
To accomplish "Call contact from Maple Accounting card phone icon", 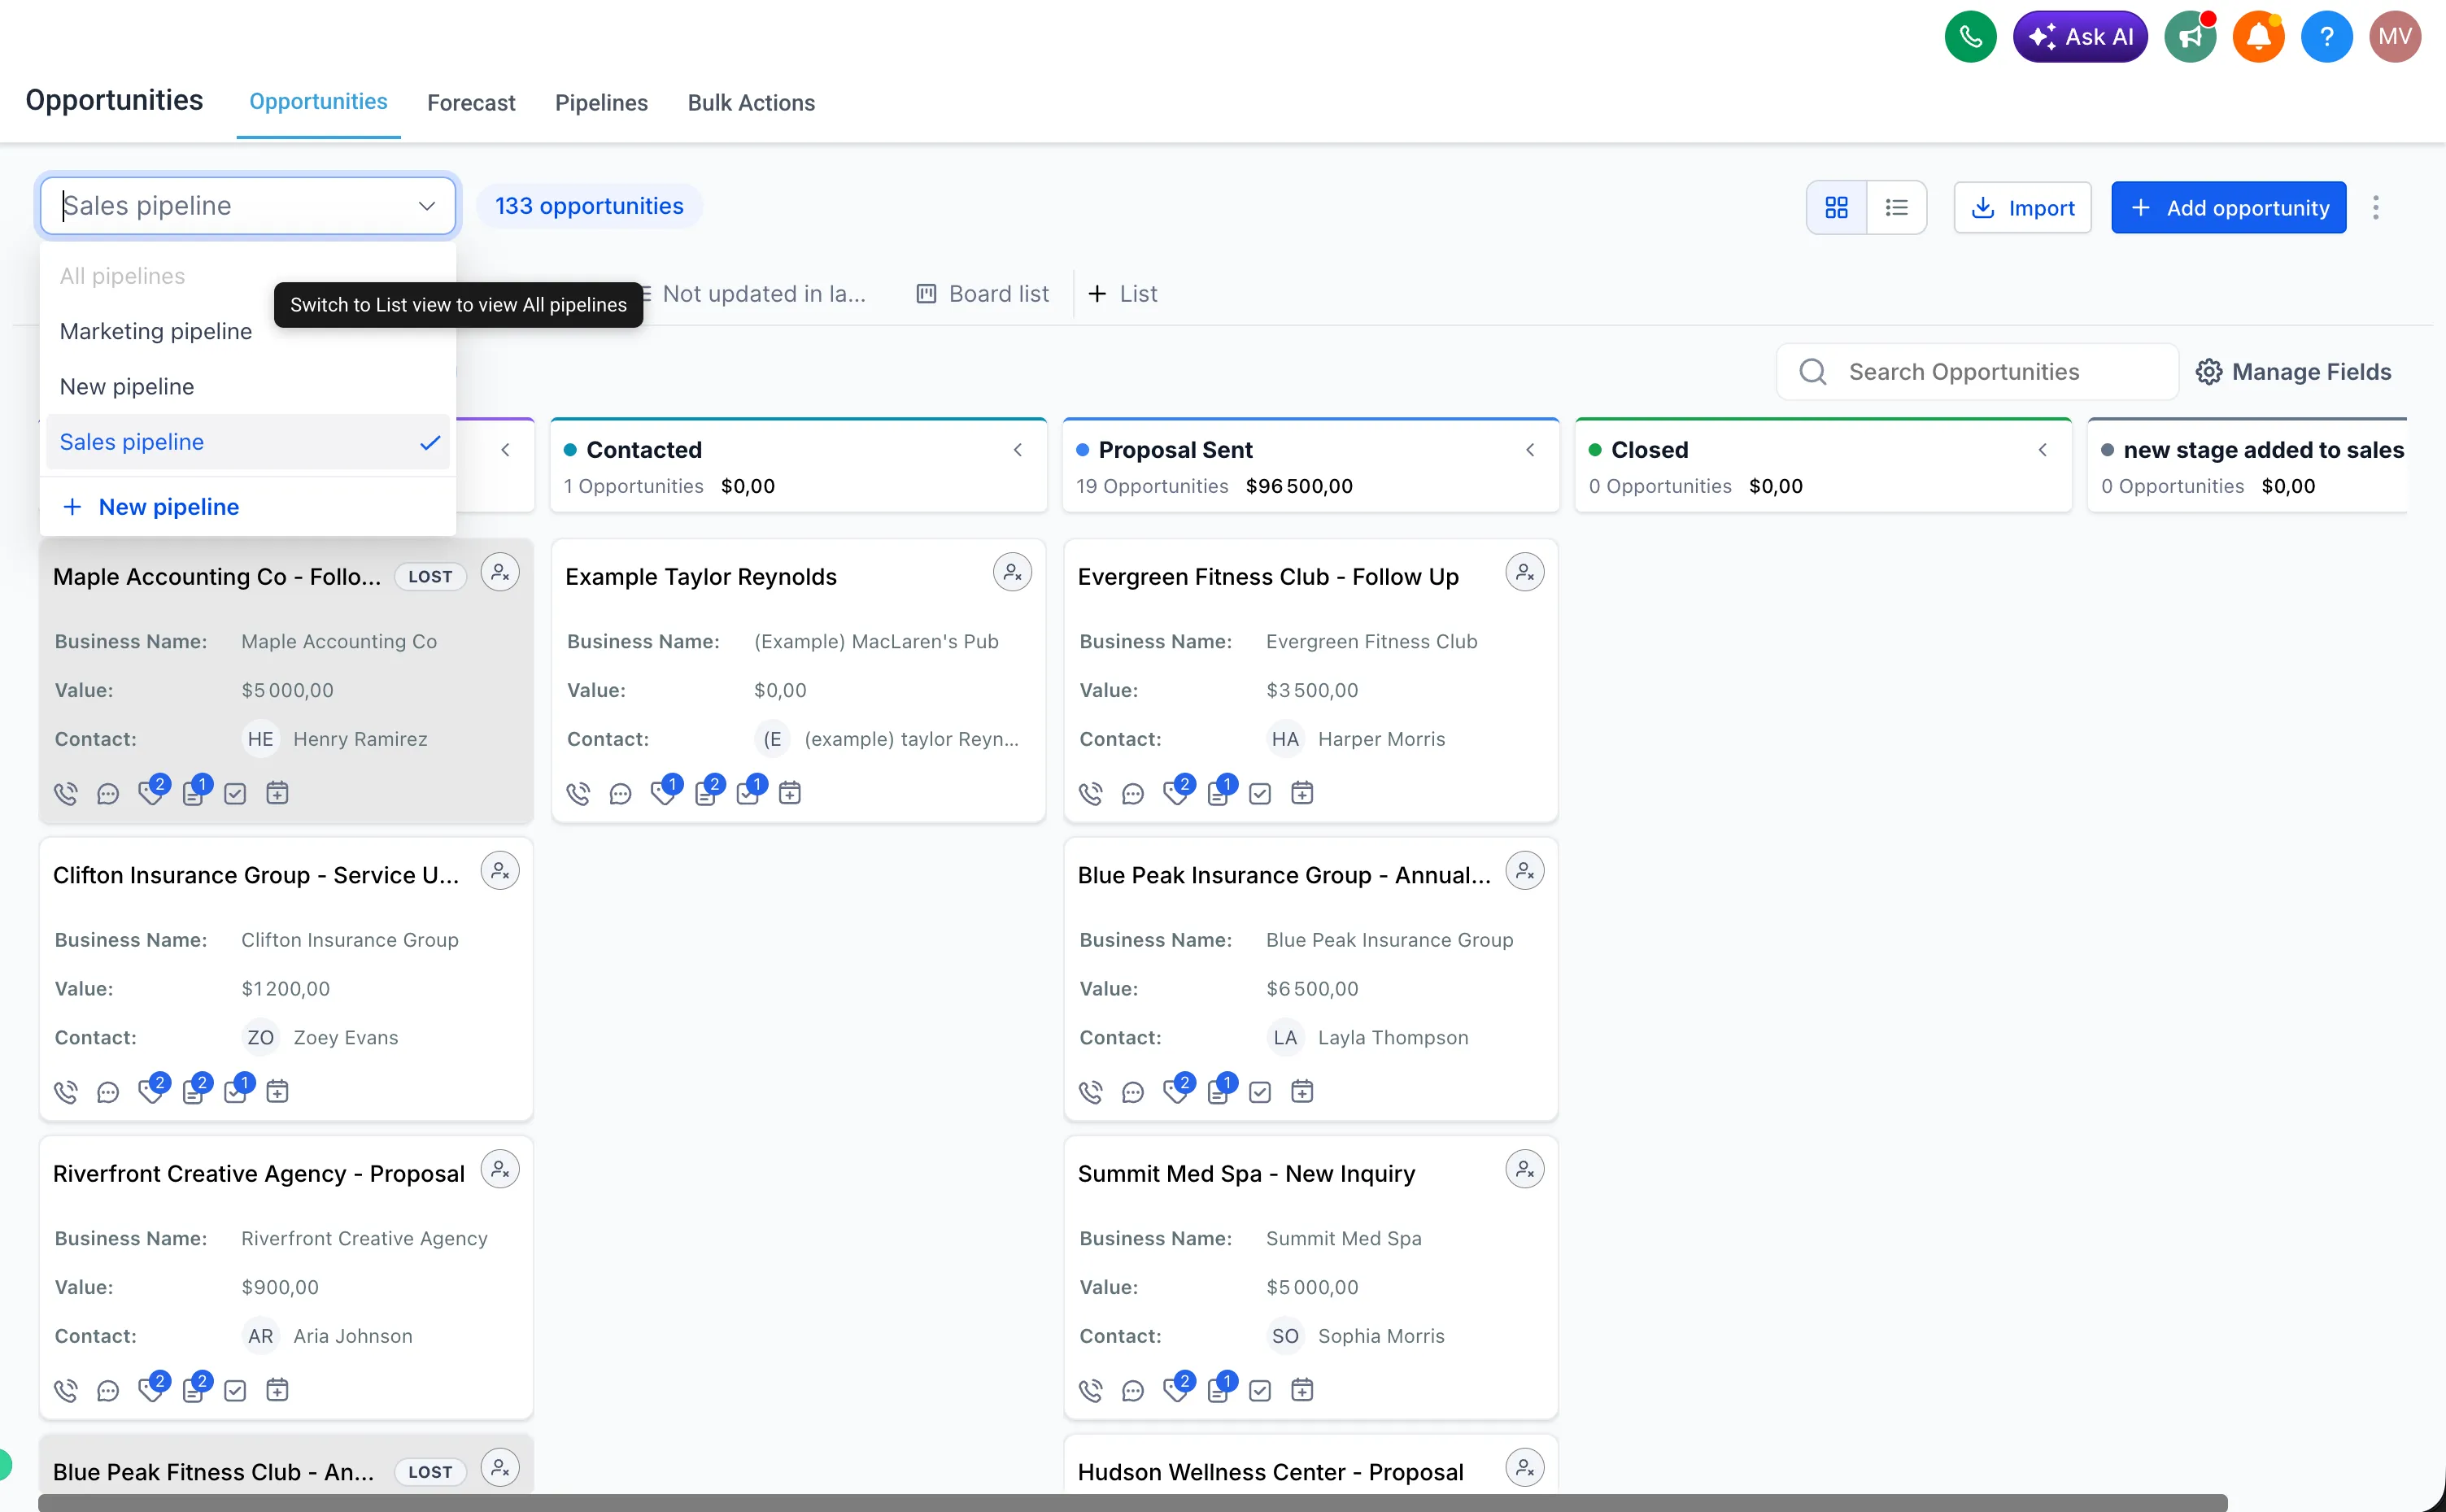I will pyautogui.click(x=66, y=794).
